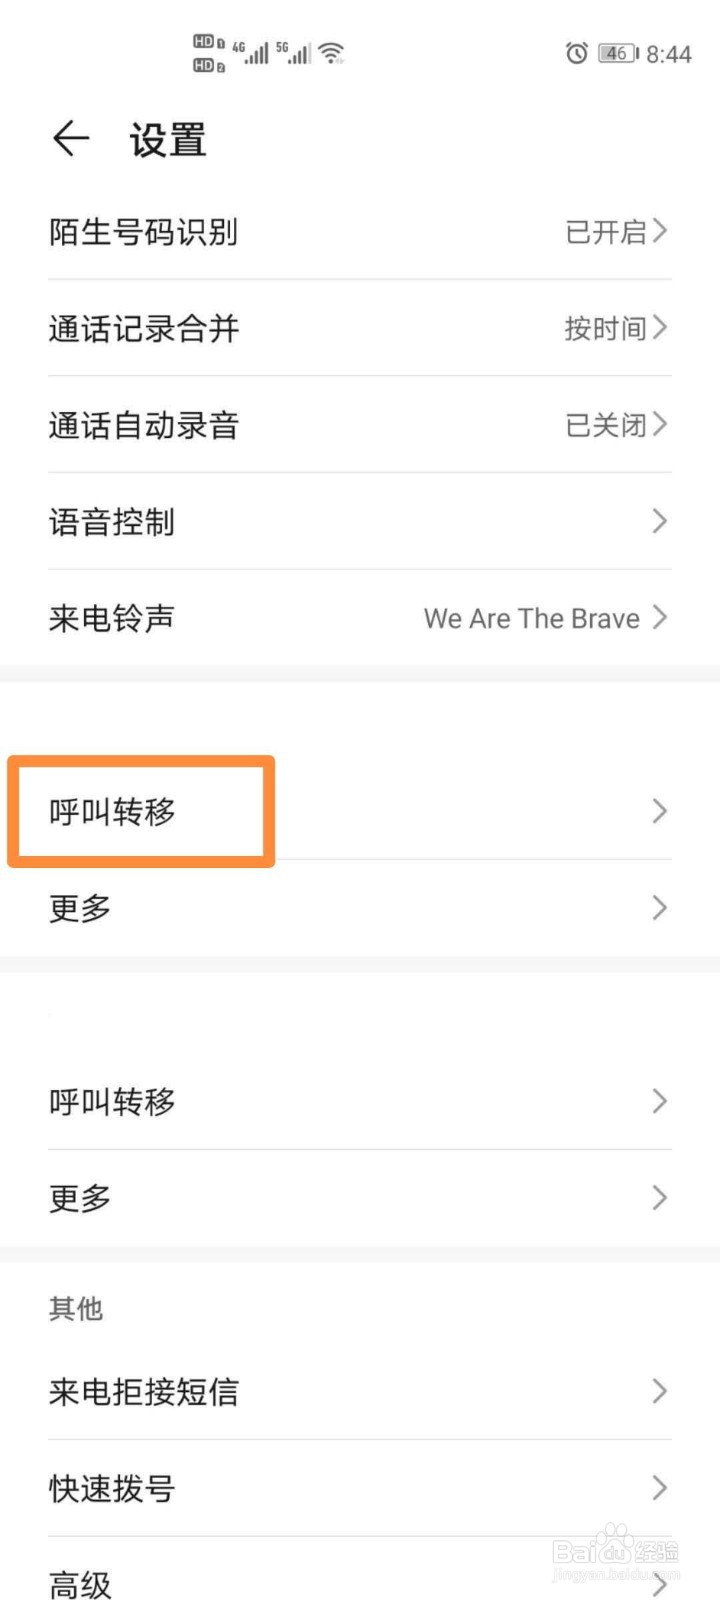This screenshot has height=1600, width=720.
Task: Open 快速拨号 settings
Action: tap(113, 1488)
